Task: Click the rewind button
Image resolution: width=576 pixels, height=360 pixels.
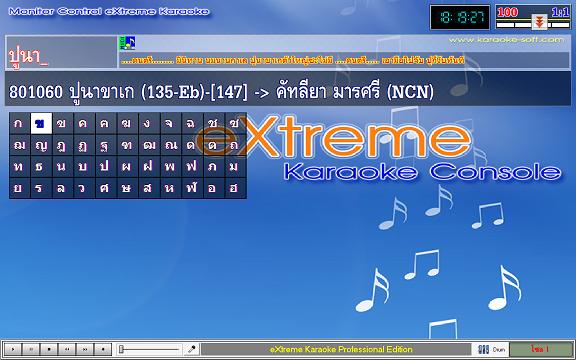Action: (67, 349)
